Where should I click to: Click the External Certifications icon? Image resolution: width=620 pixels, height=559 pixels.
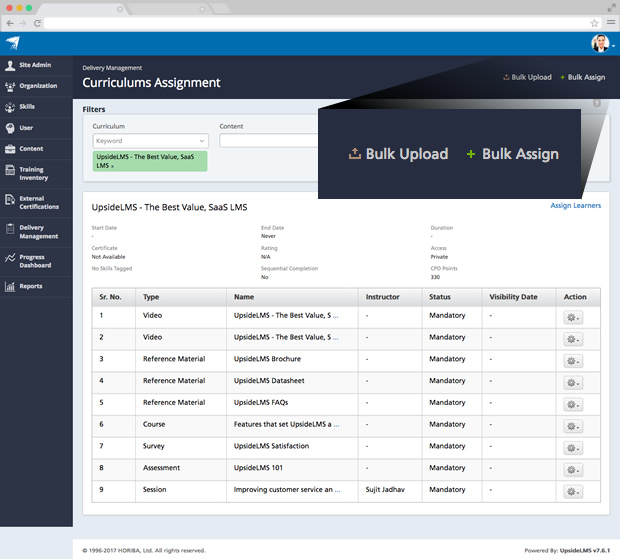(x=10, y=199)
